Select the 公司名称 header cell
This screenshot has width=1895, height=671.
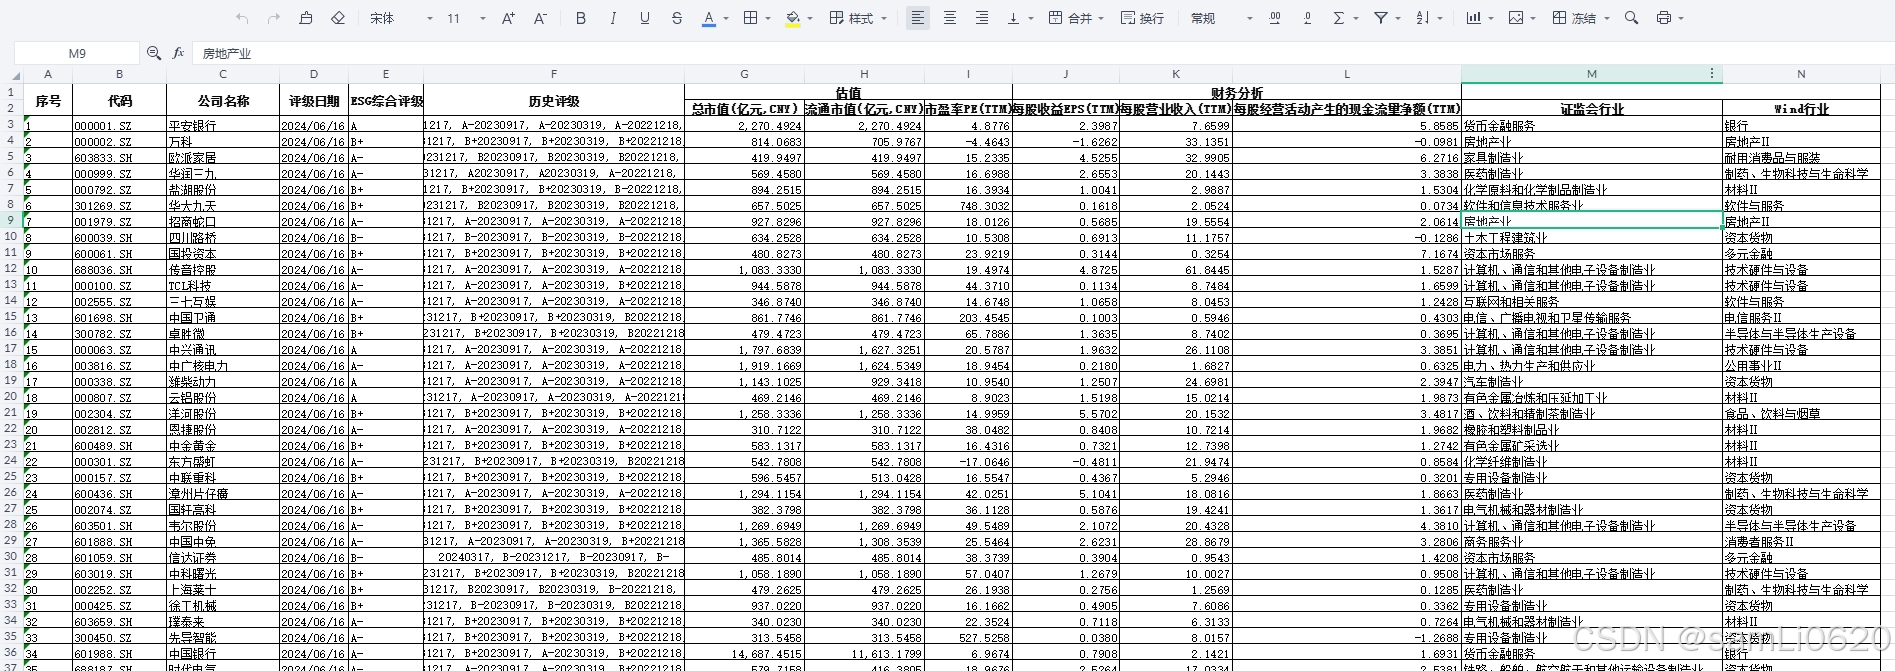coord(223,101)
